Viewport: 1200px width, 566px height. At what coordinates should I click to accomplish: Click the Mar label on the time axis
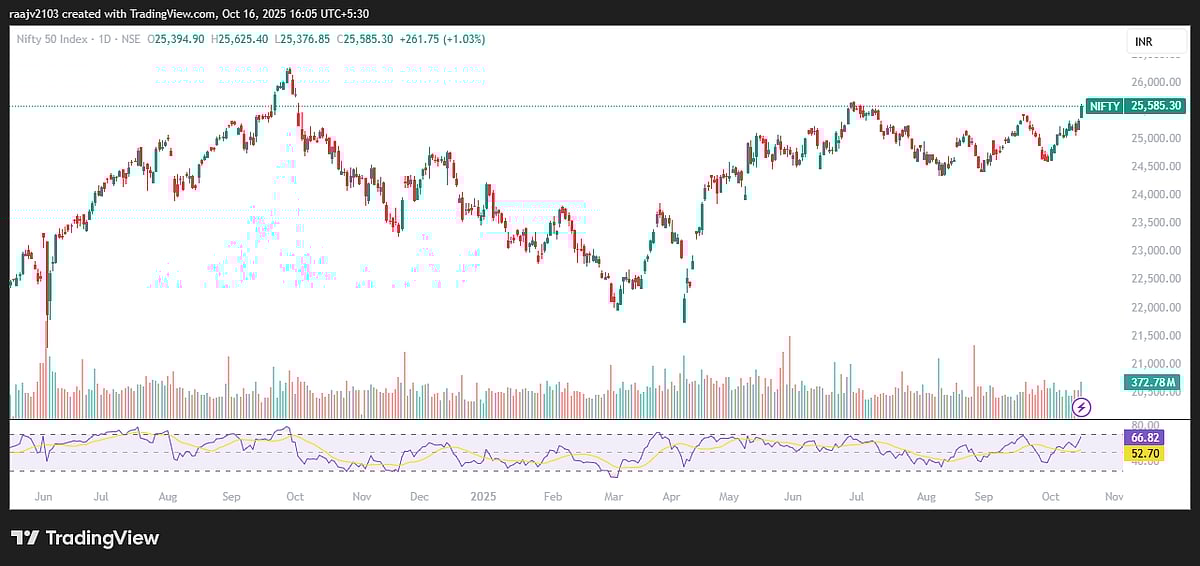click(x=610, y=495)
